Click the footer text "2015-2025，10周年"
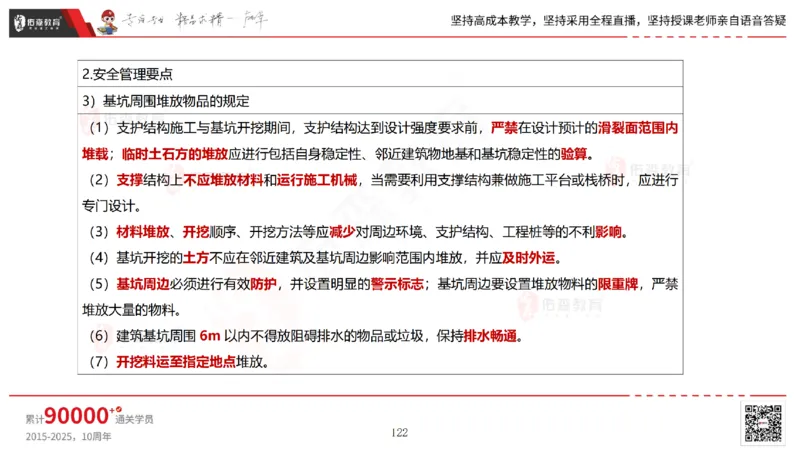This screenshot has width=800, height=450. [x=68, y=437]
